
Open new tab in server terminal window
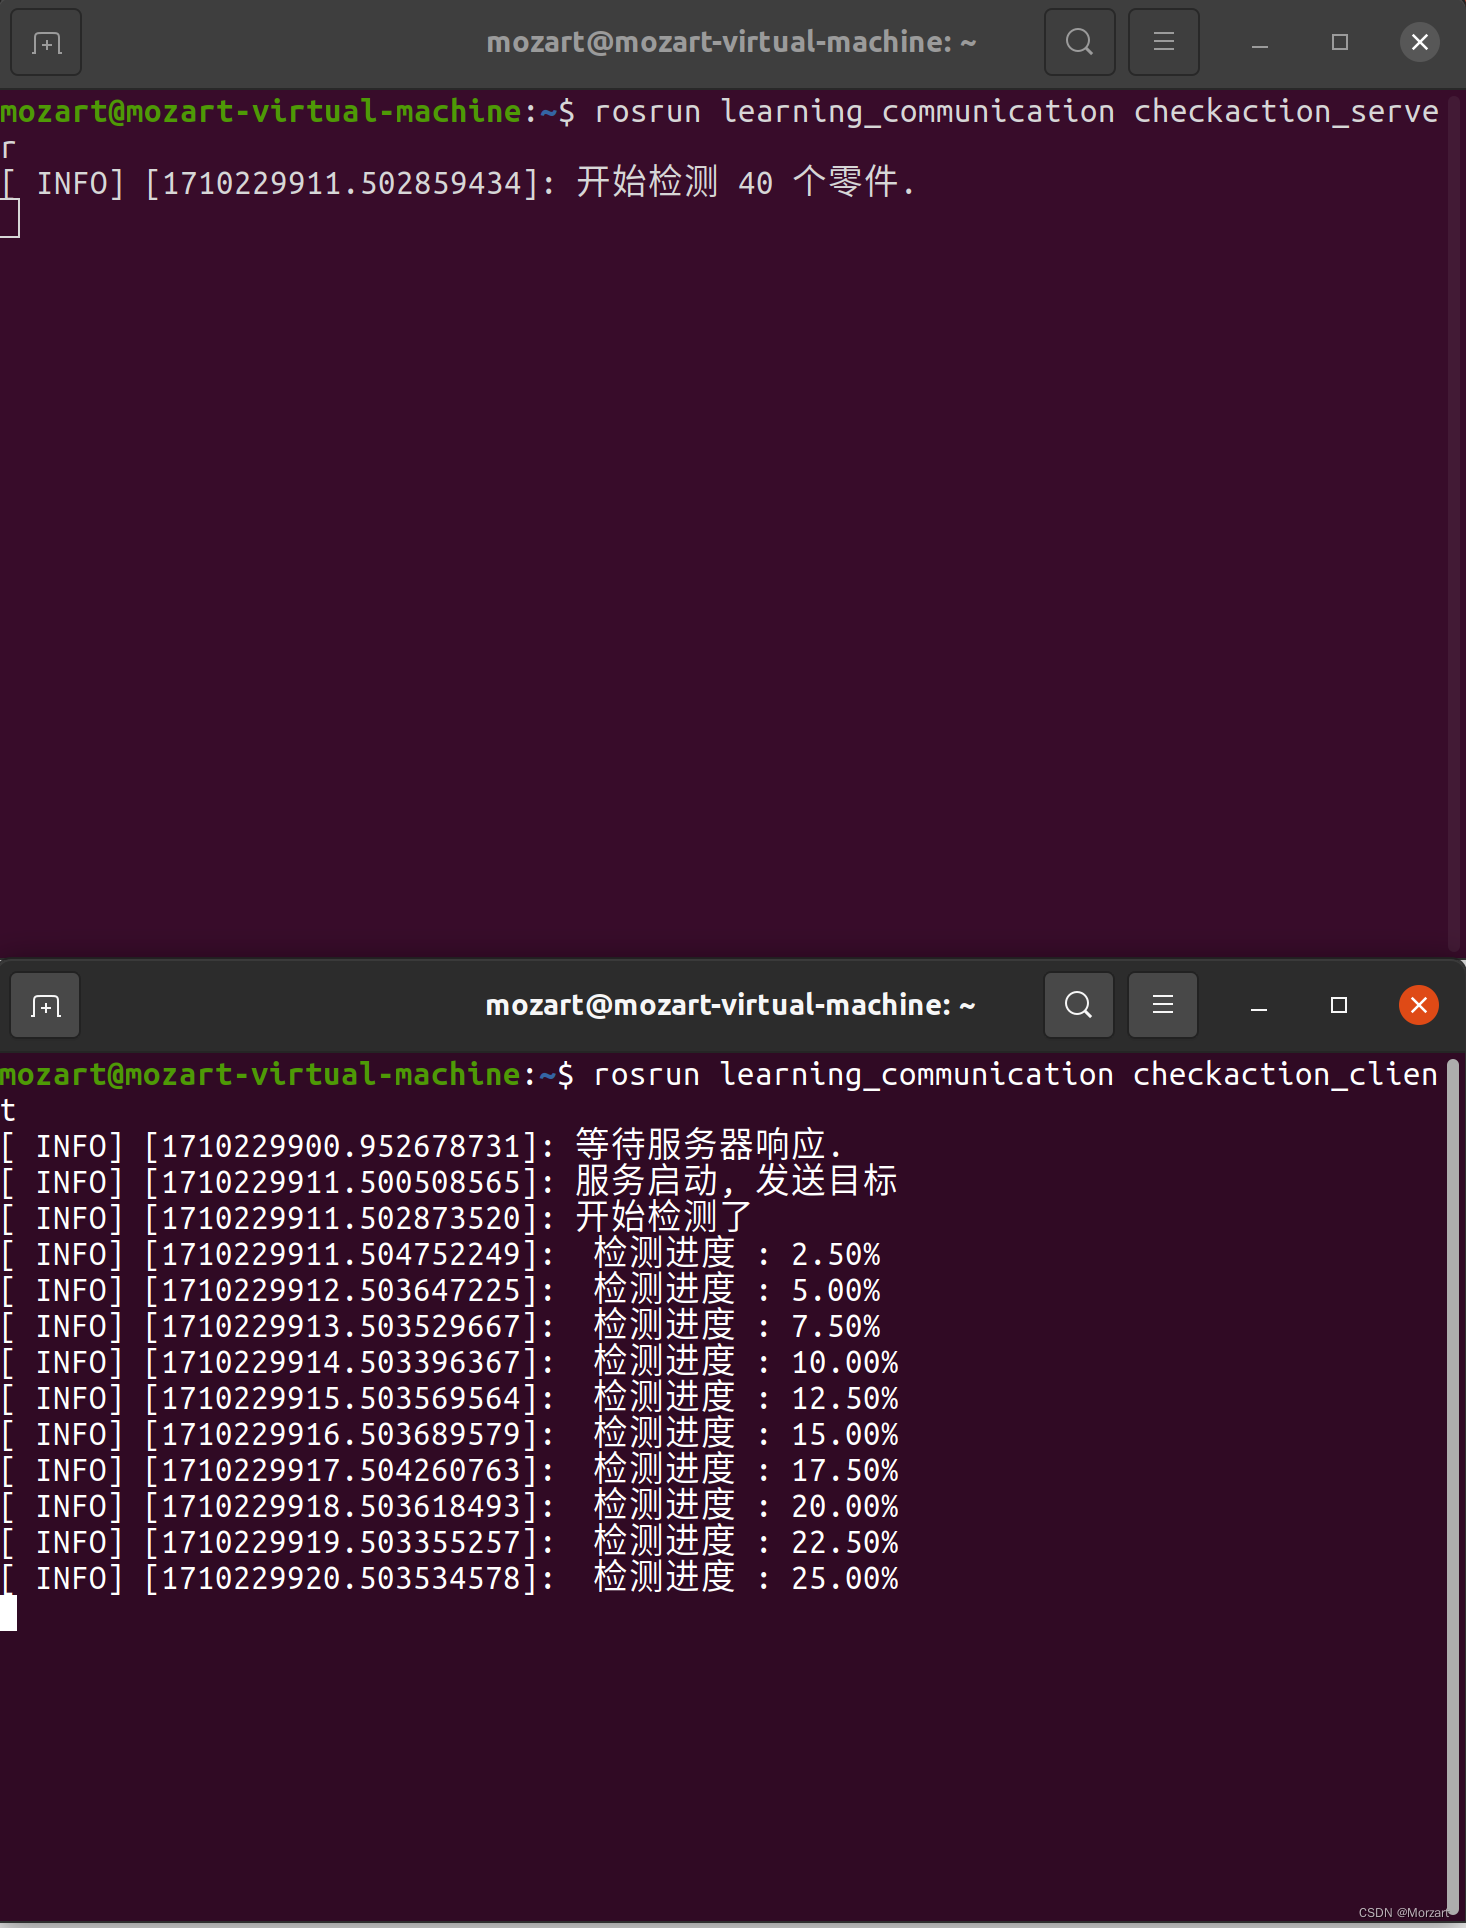click(45, 42)
